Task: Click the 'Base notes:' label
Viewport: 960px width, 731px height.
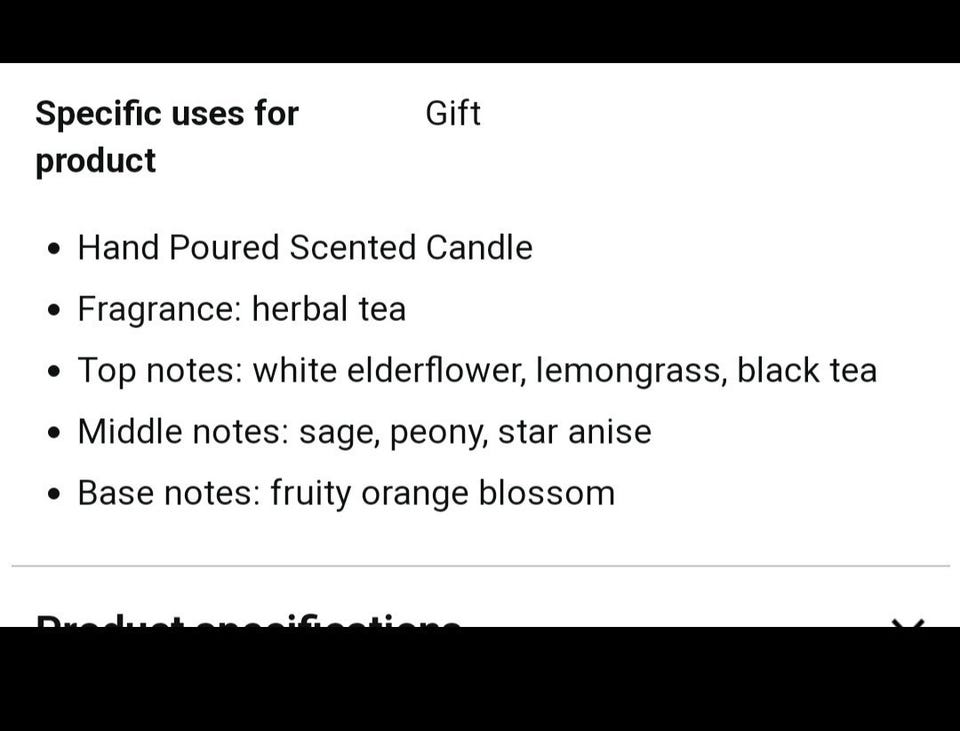Action: 168,494
